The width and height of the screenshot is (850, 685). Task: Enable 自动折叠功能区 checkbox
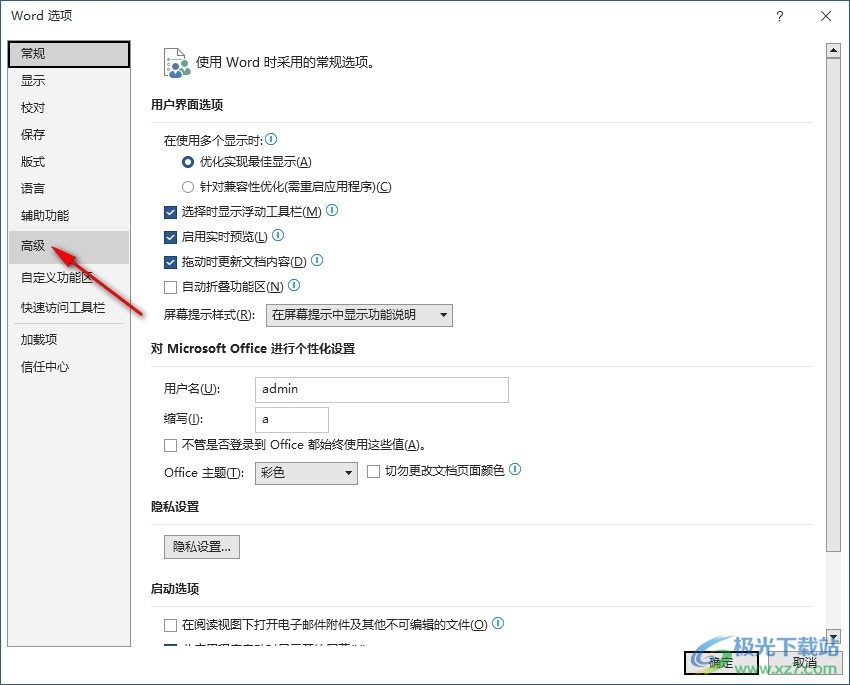170,287
